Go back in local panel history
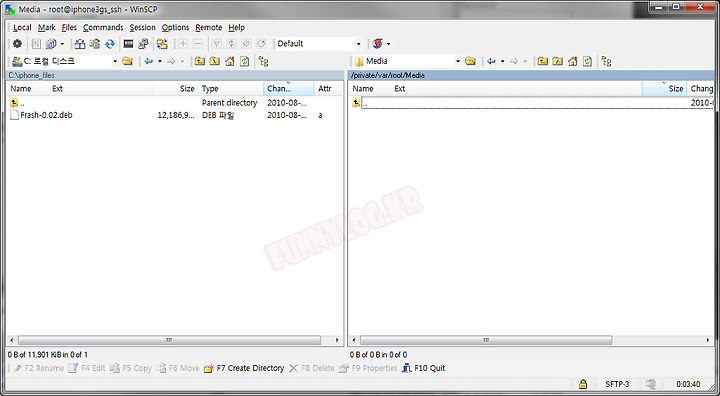 148,61
